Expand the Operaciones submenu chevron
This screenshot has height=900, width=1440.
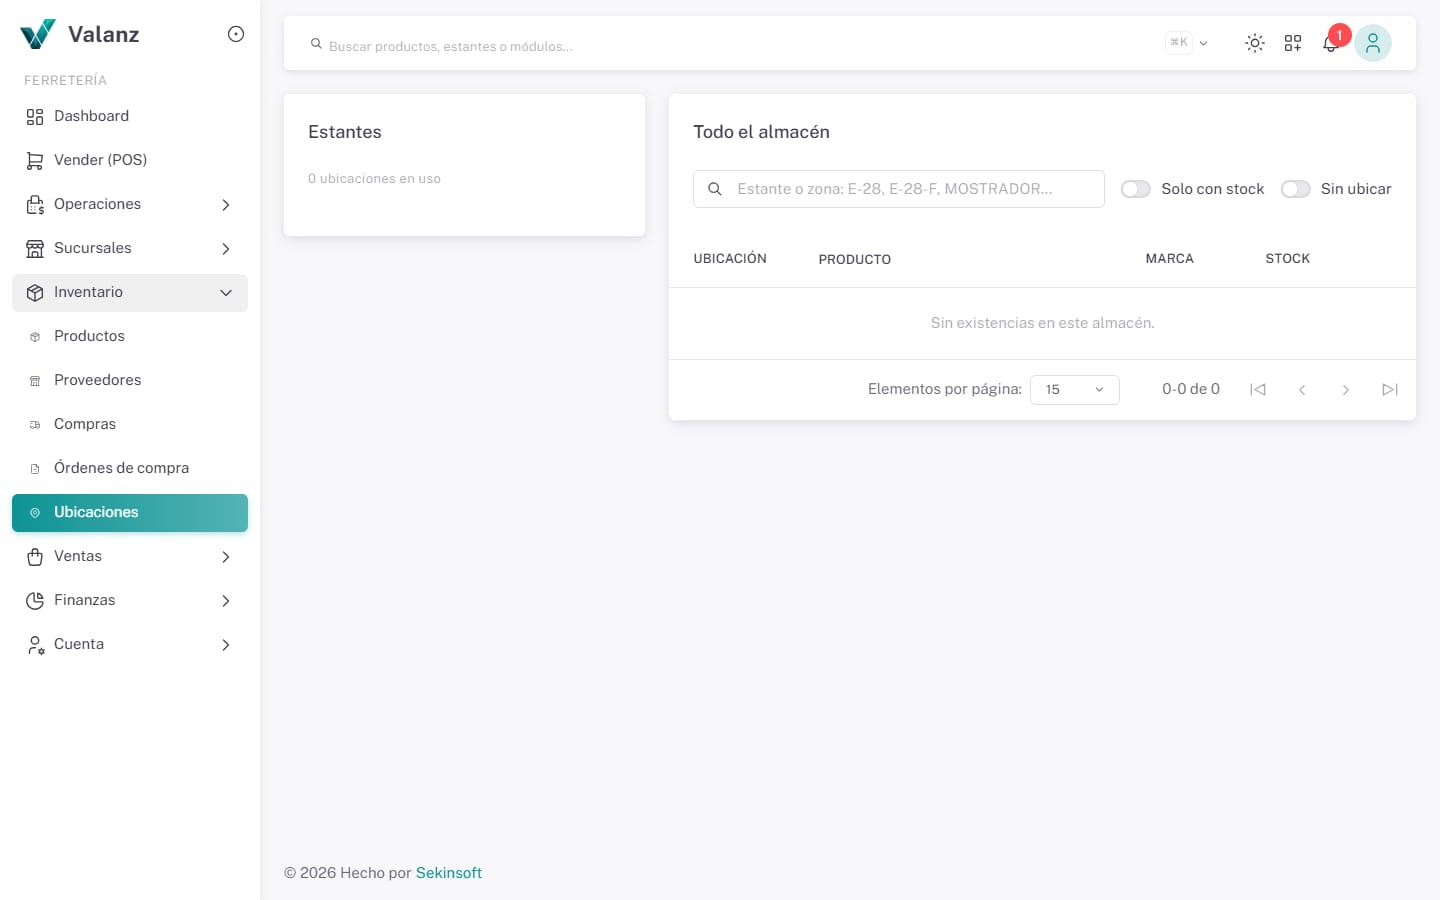coord(226,205)
